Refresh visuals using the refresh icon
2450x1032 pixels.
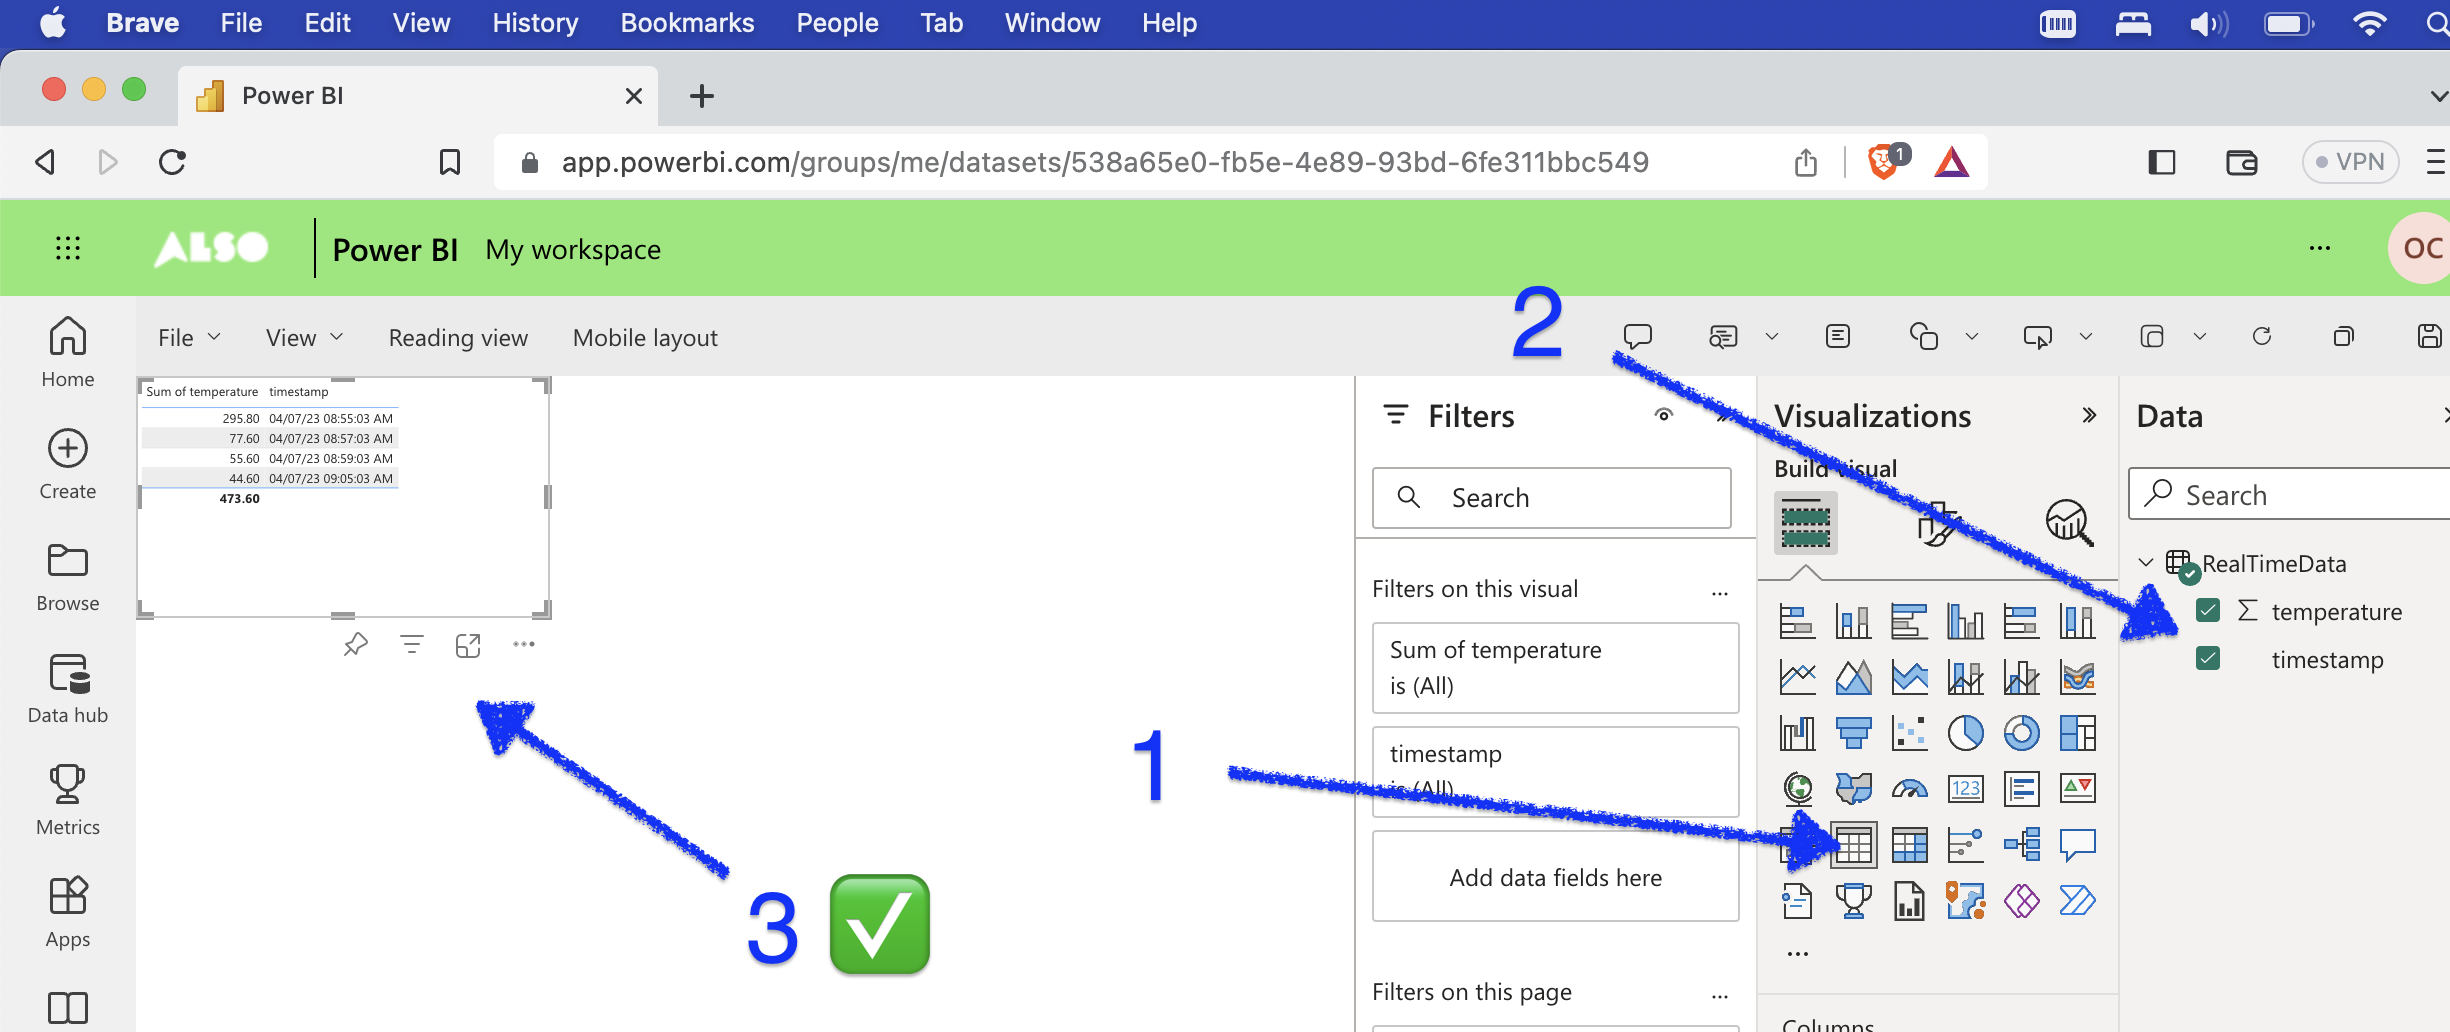click(x=2262, y=337)
